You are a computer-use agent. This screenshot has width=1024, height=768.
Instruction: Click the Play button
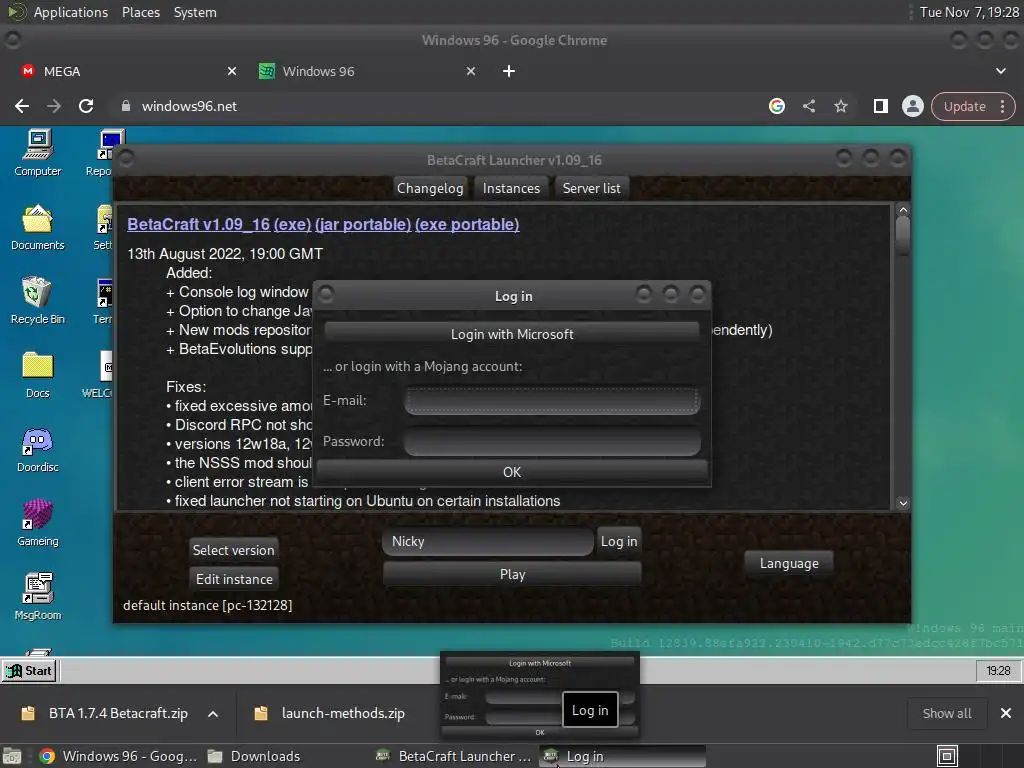(512, 574)
